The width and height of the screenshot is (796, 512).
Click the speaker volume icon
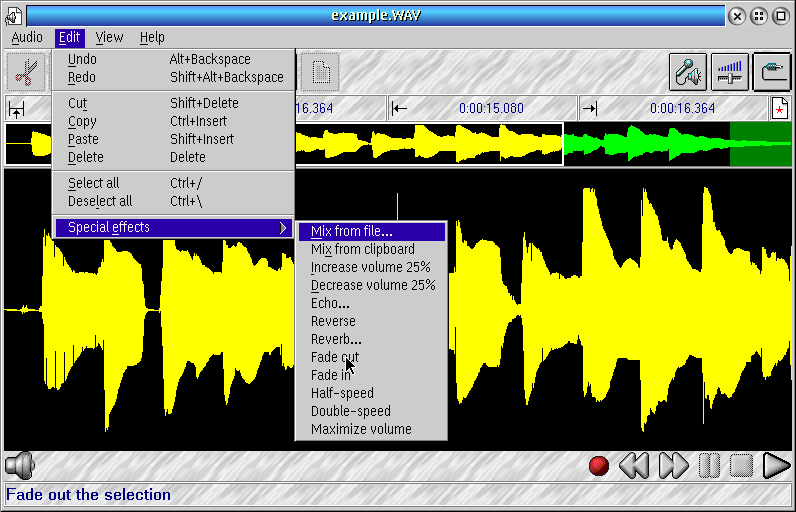point(20,465)
